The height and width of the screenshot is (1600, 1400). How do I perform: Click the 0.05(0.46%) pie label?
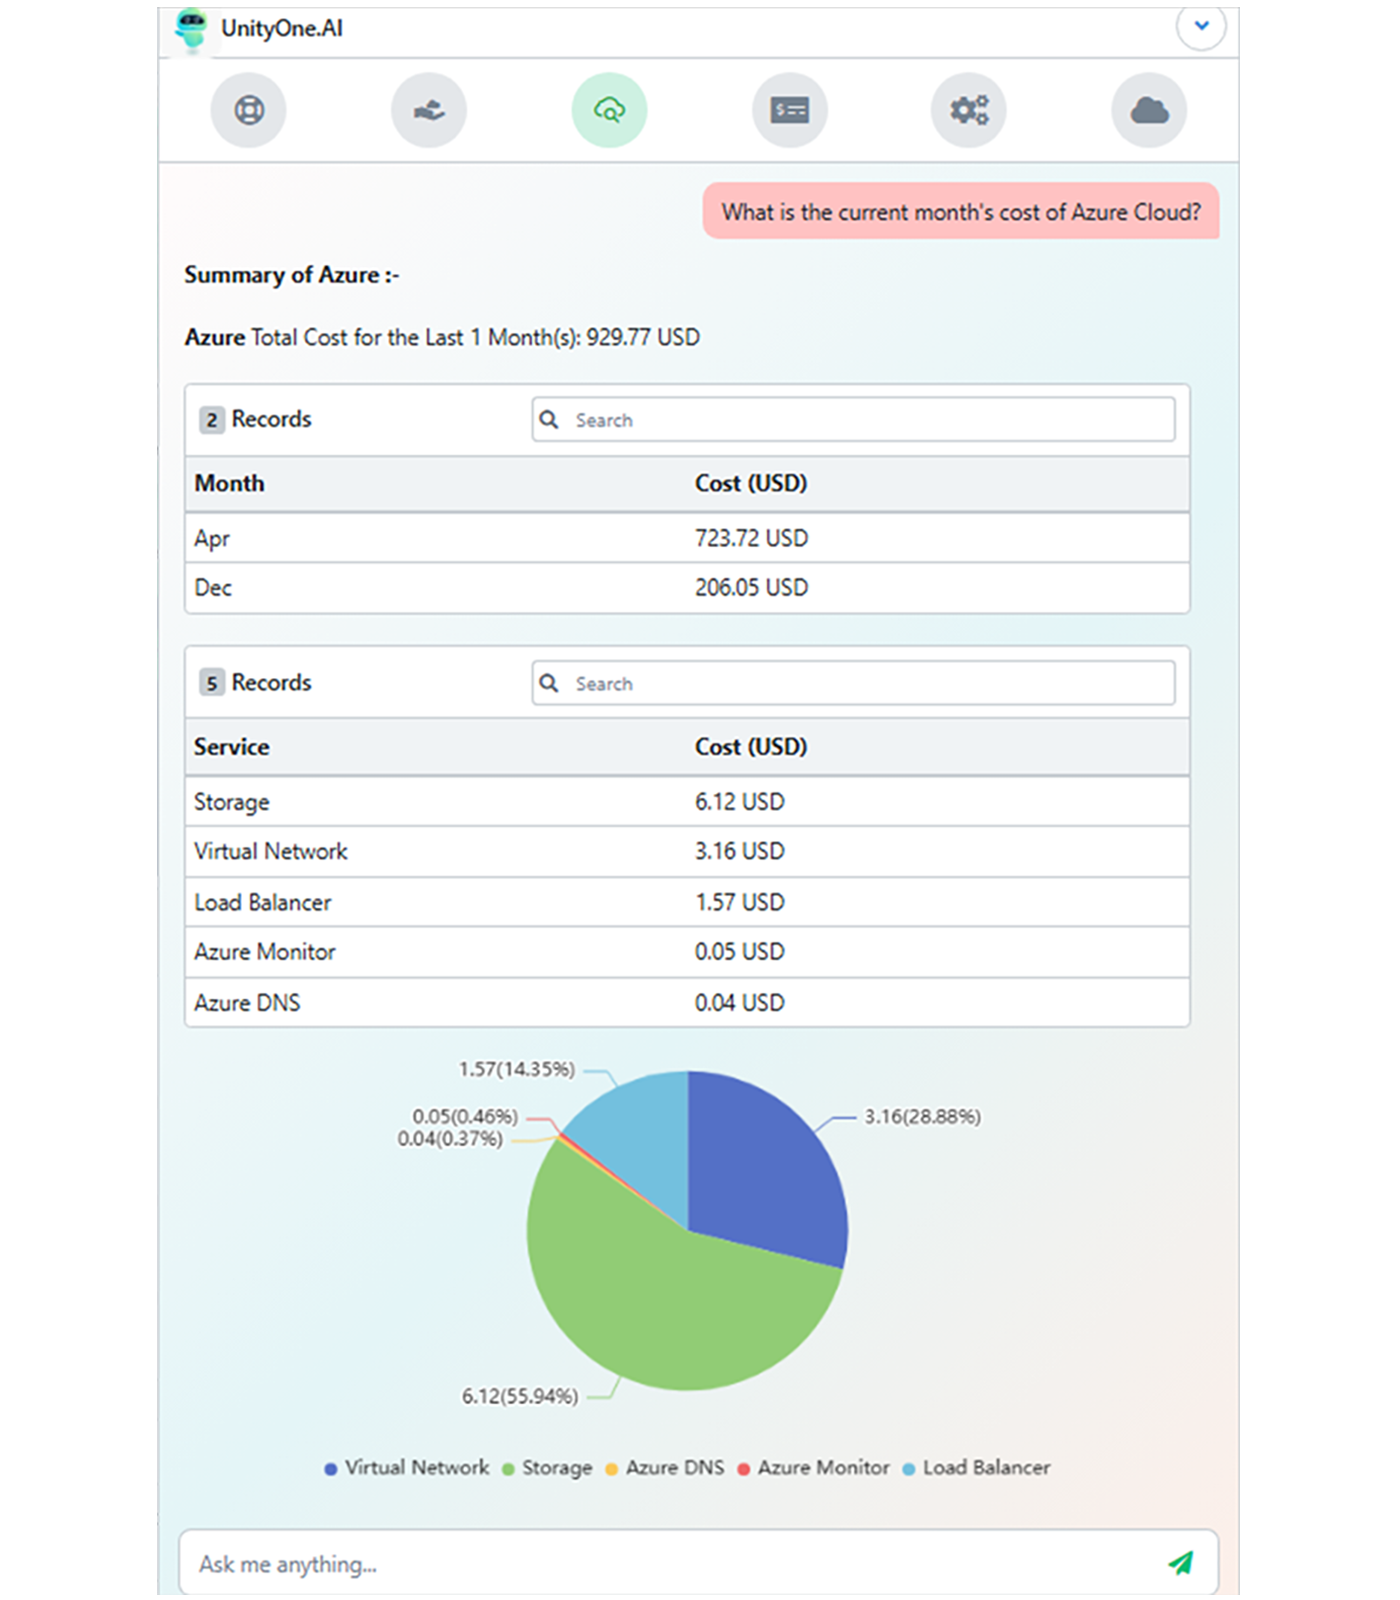465,1116
